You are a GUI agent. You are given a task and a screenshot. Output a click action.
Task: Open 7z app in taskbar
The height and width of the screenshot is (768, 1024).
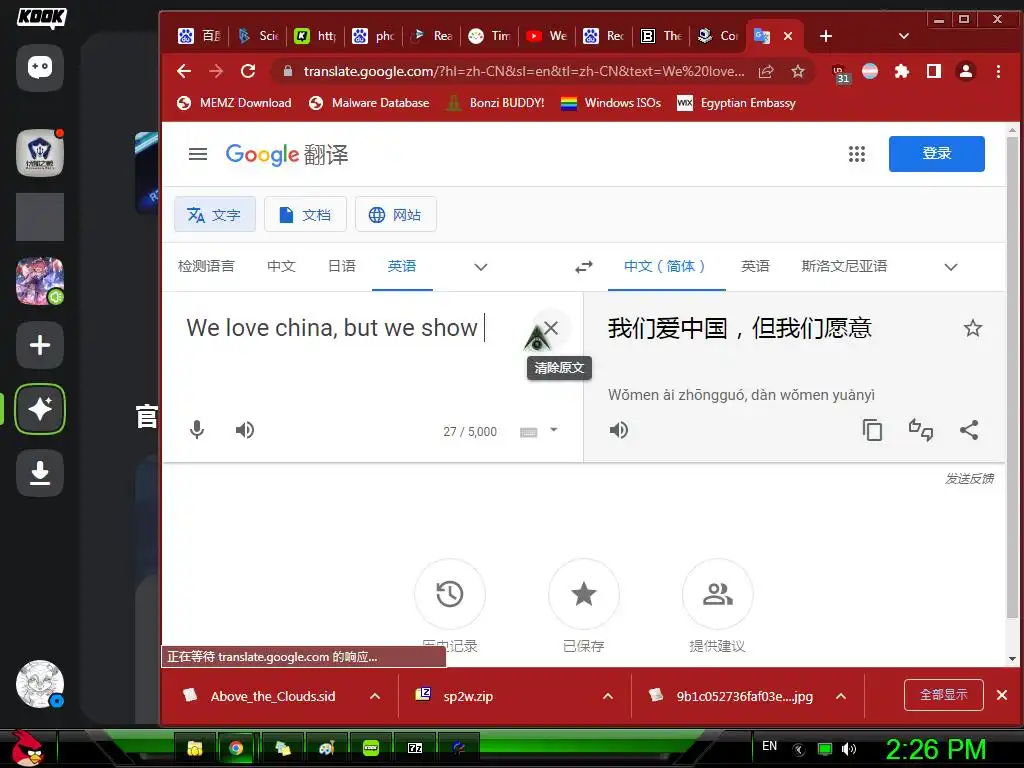click(x=415, y=748)
